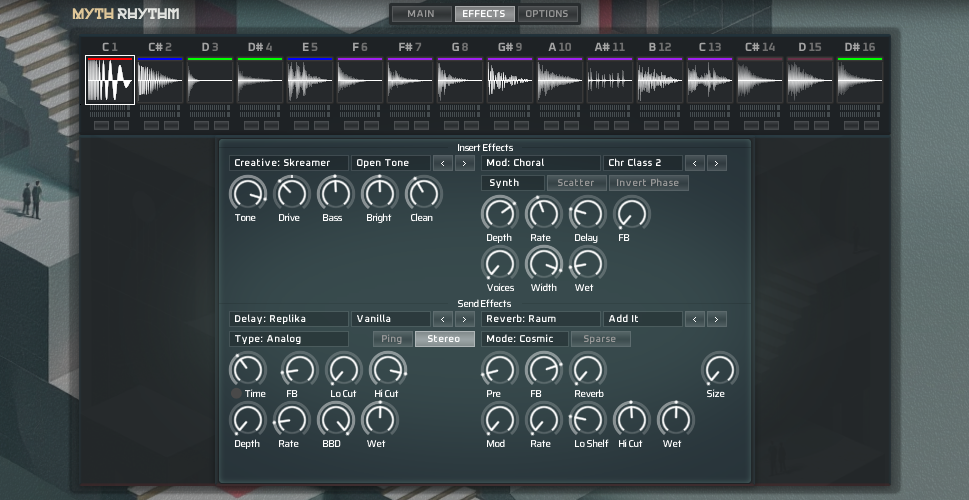Enable the delay Time sync indicator

point(236,394)
